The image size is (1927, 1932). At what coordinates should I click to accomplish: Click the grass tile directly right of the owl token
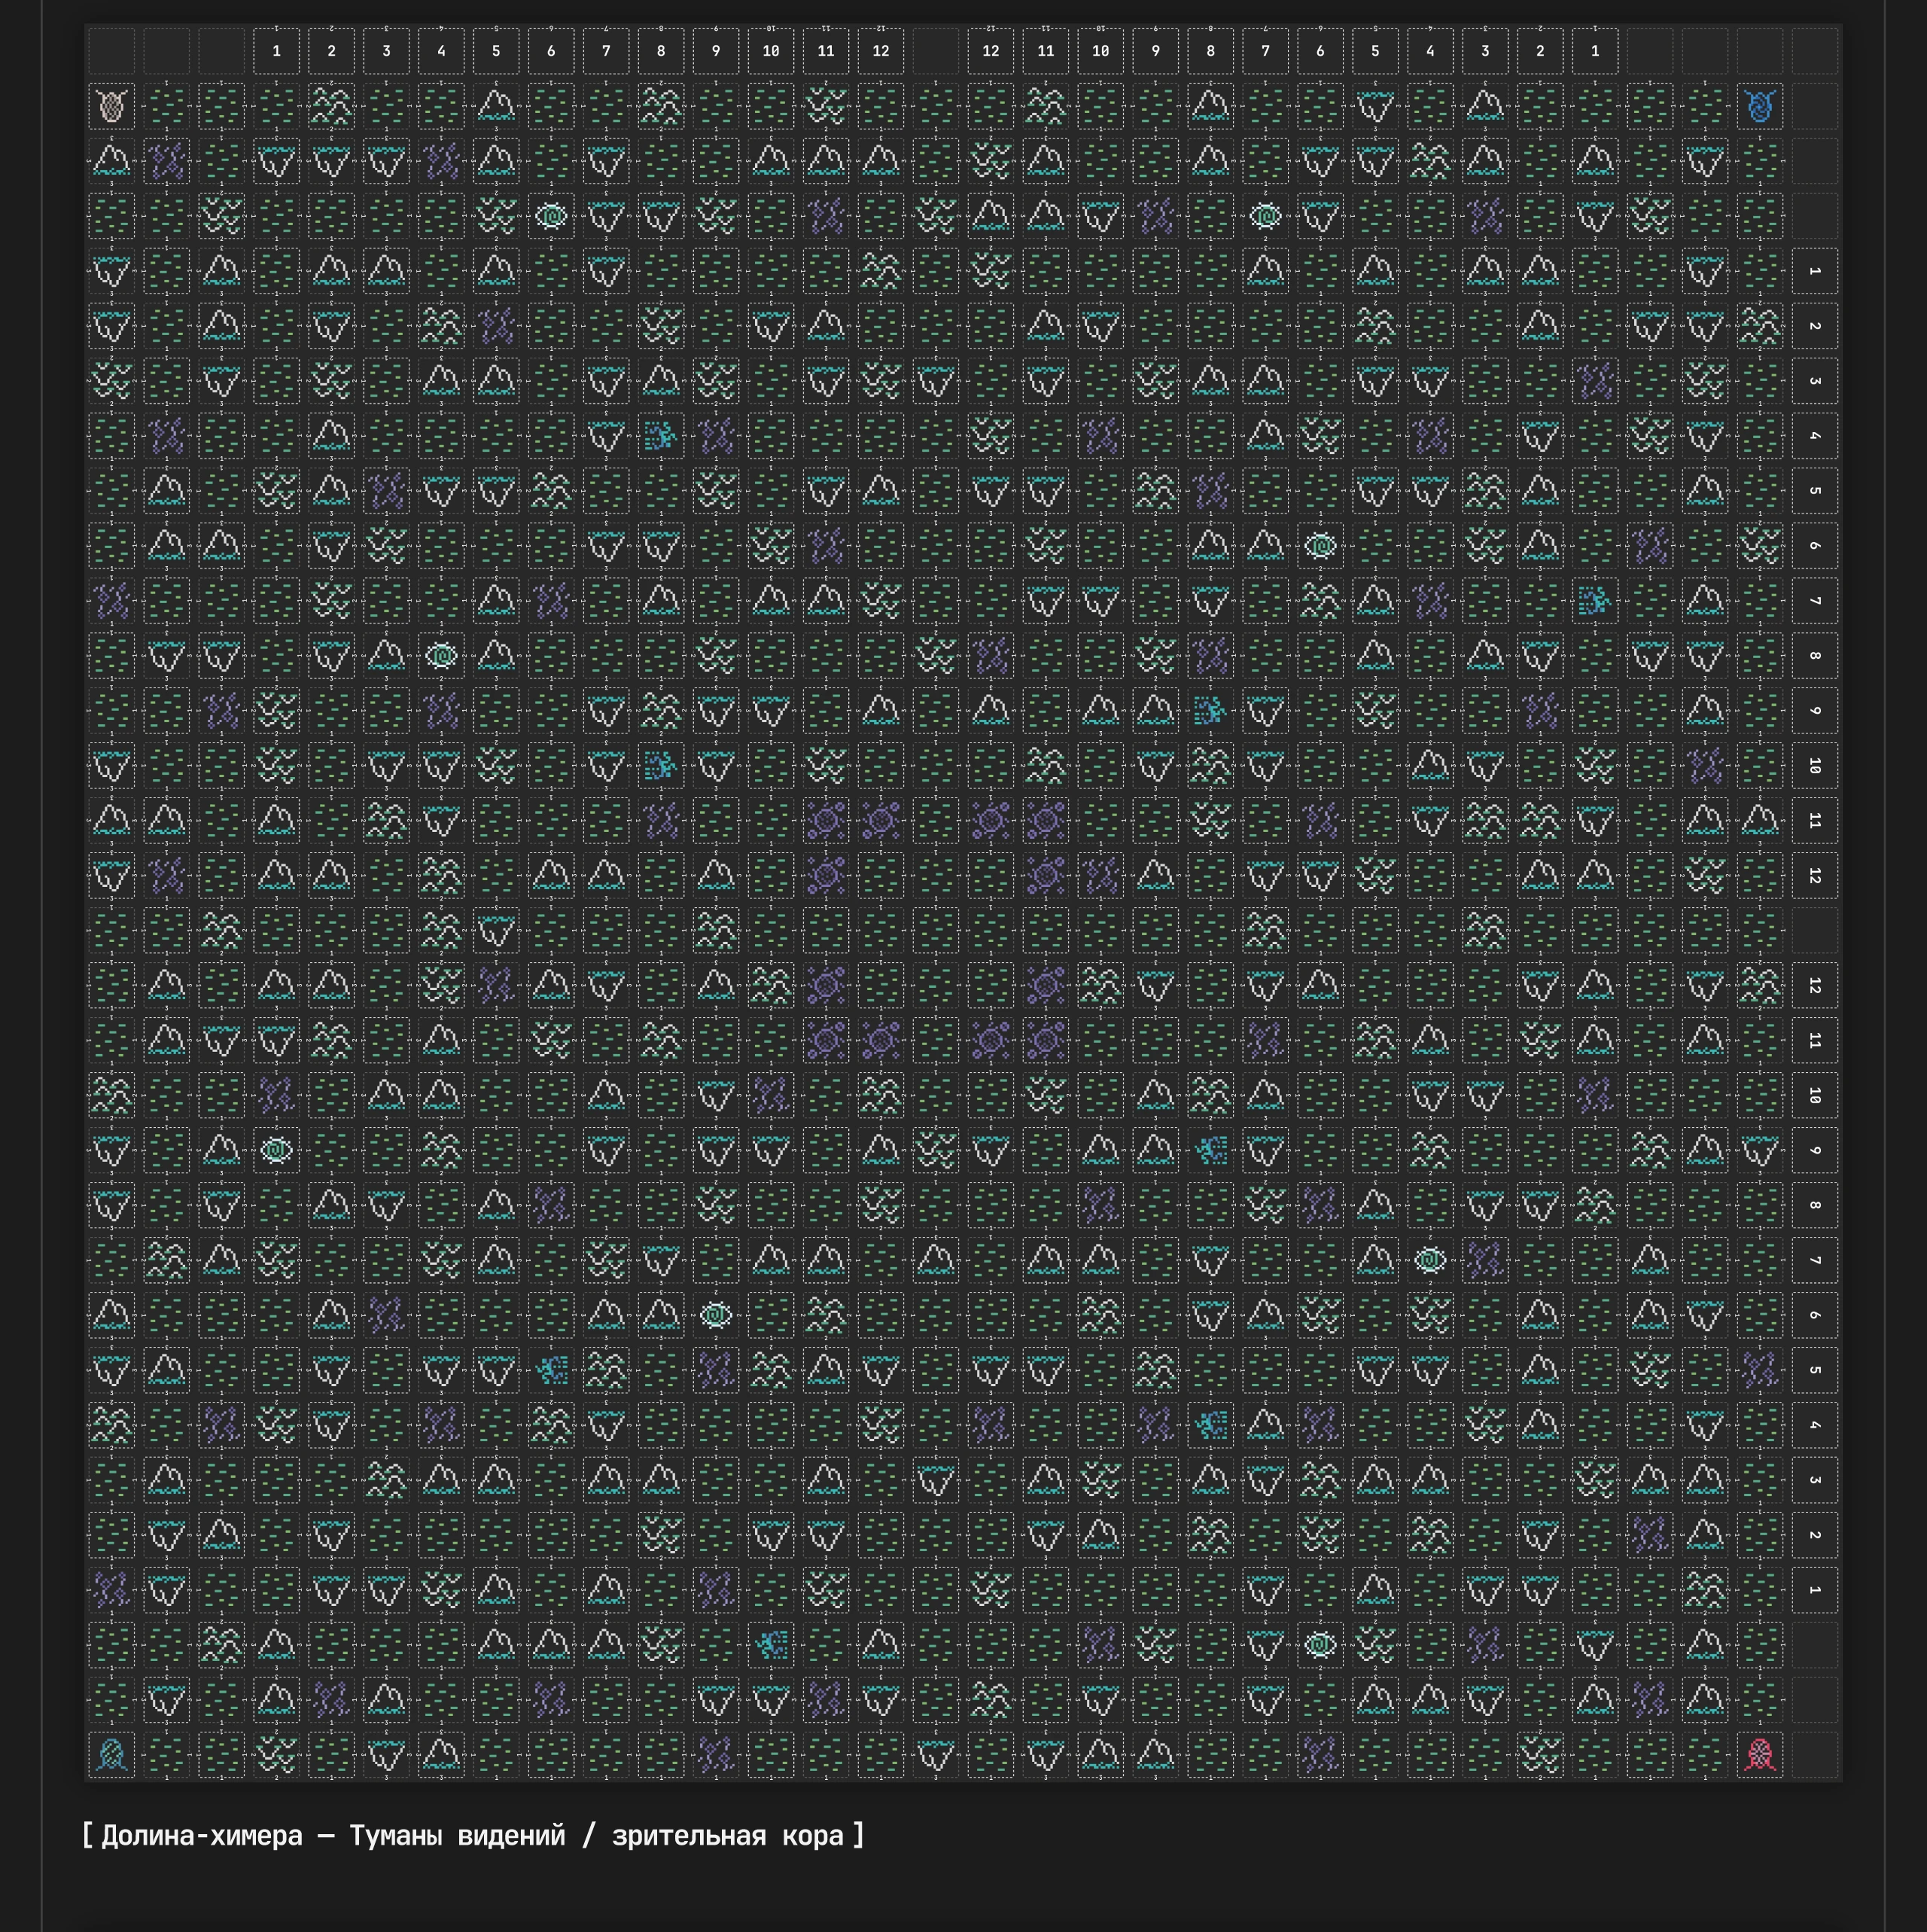(x=166, y=106)
